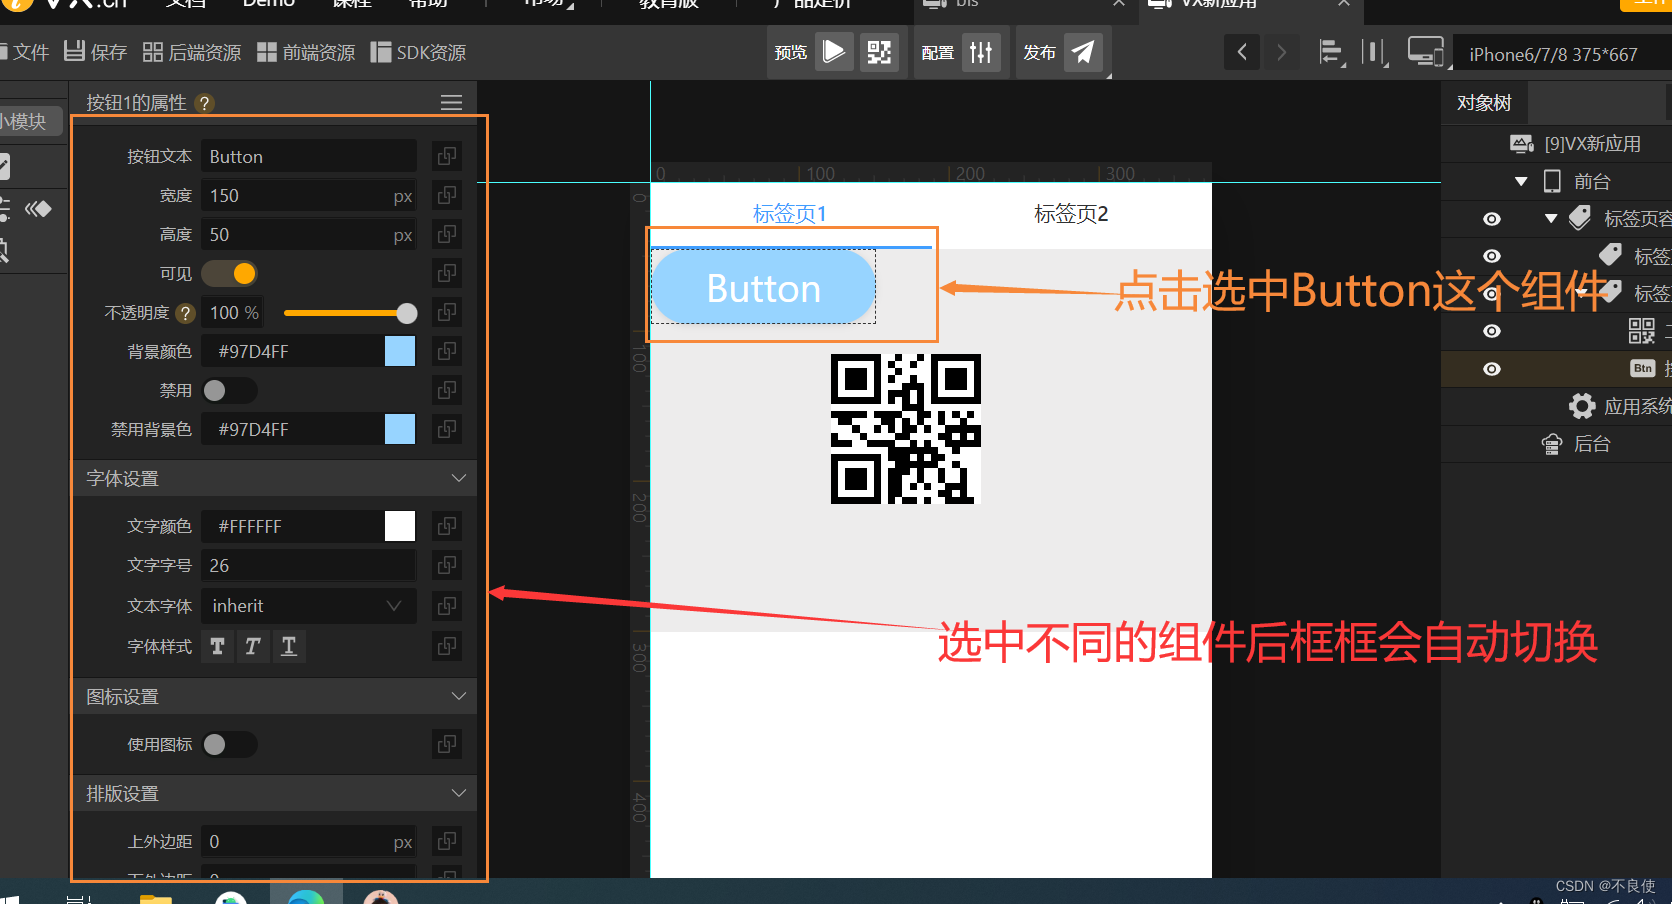Click the 不透明度 help question mark
The height and width of the screenshot is (904, 1672).
click(x=185, y=313)
